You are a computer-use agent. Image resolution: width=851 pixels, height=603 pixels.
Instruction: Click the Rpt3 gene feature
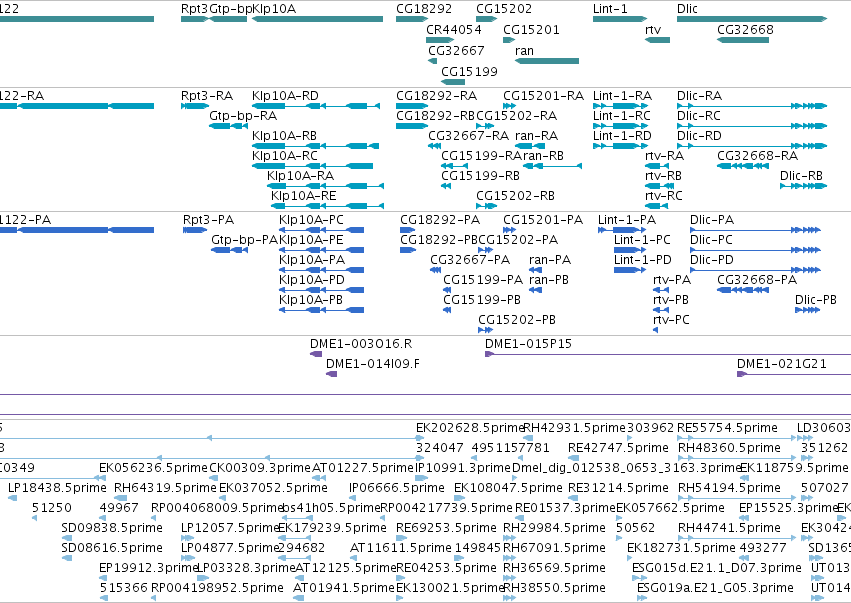(195, 19)
